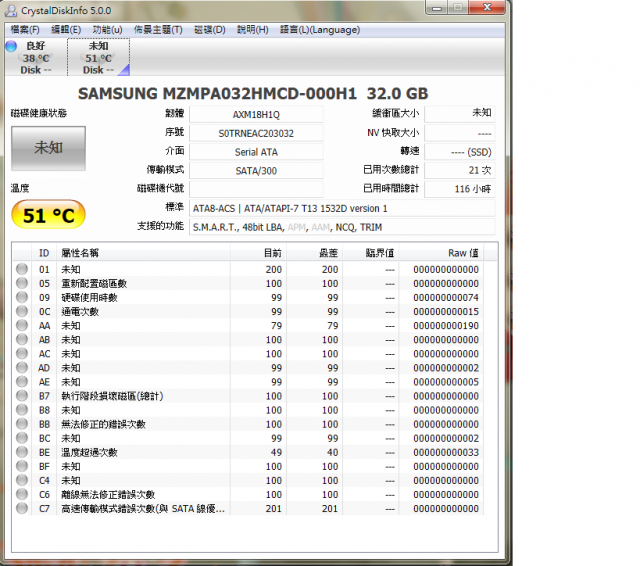
Task: Select the 執行階段損壞磁區(總計) row
Action: [x=248, y=396]
